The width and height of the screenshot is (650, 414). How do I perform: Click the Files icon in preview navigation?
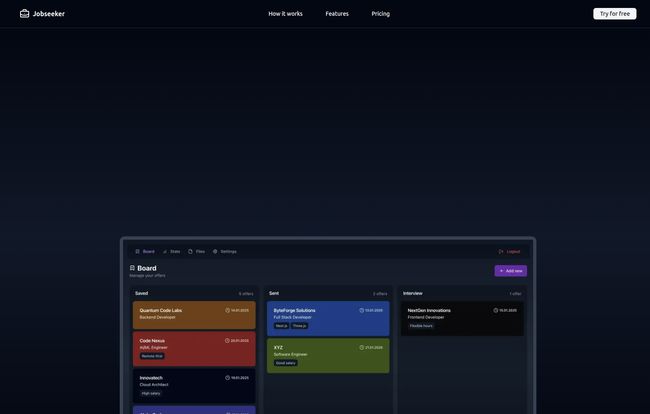coord(191,252)
